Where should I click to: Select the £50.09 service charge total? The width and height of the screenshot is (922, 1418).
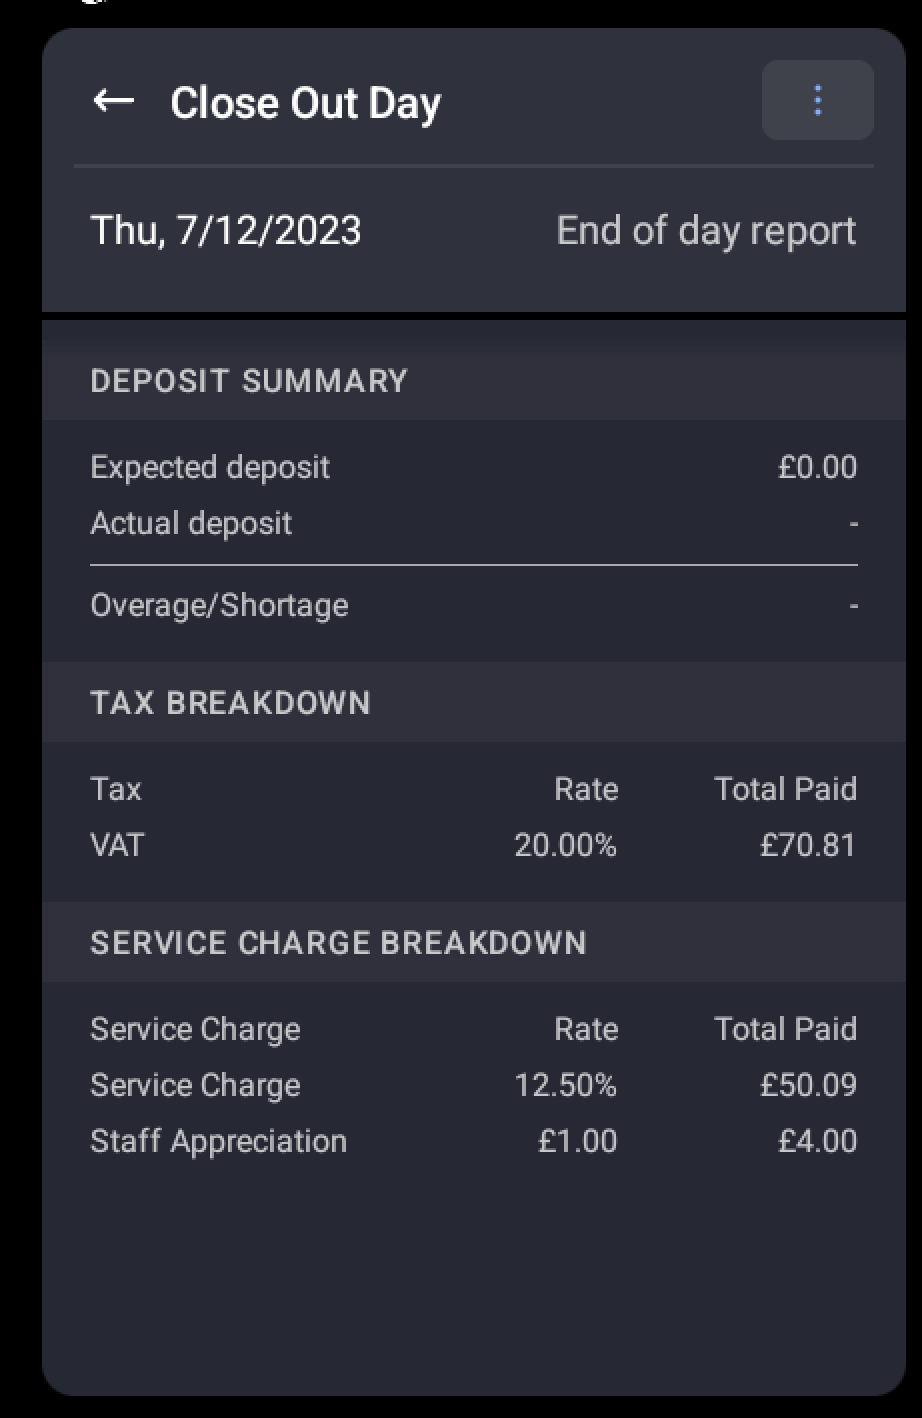pyautogui.click(x=808, y=1085)
